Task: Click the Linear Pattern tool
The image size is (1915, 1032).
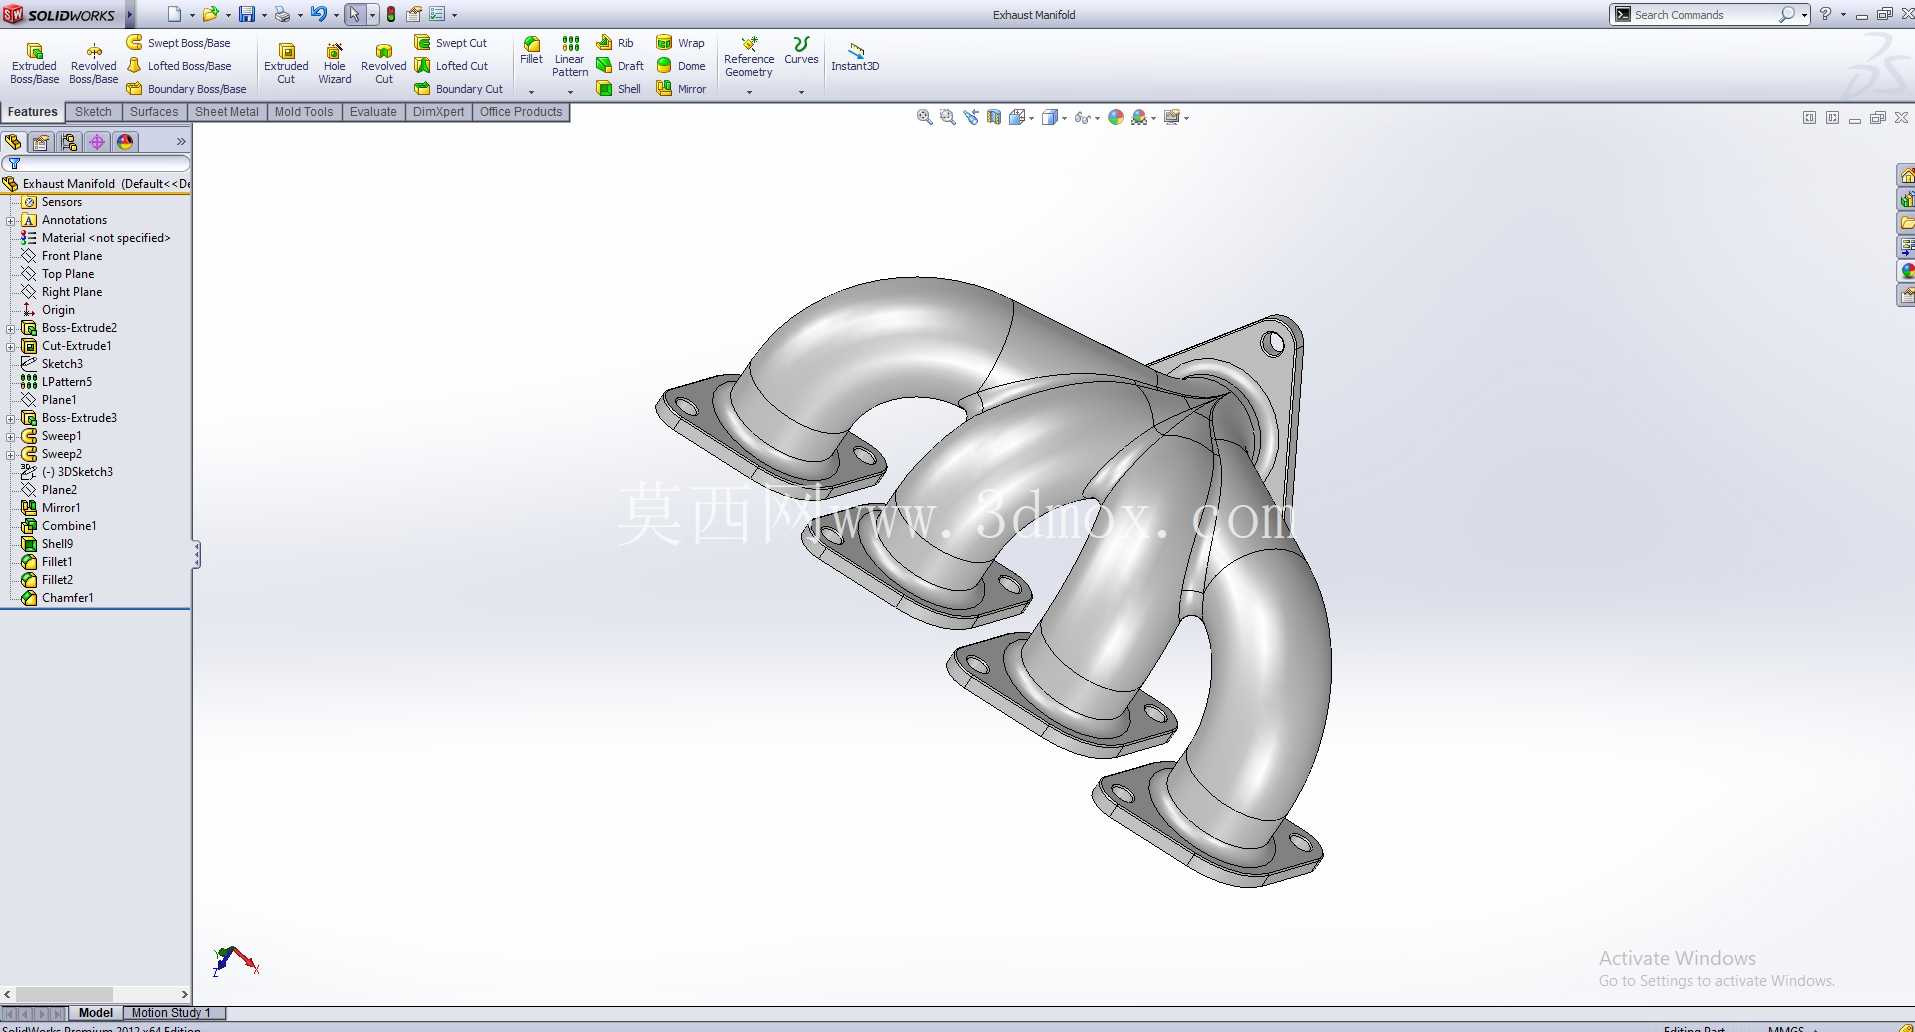Action: (570, 57)
